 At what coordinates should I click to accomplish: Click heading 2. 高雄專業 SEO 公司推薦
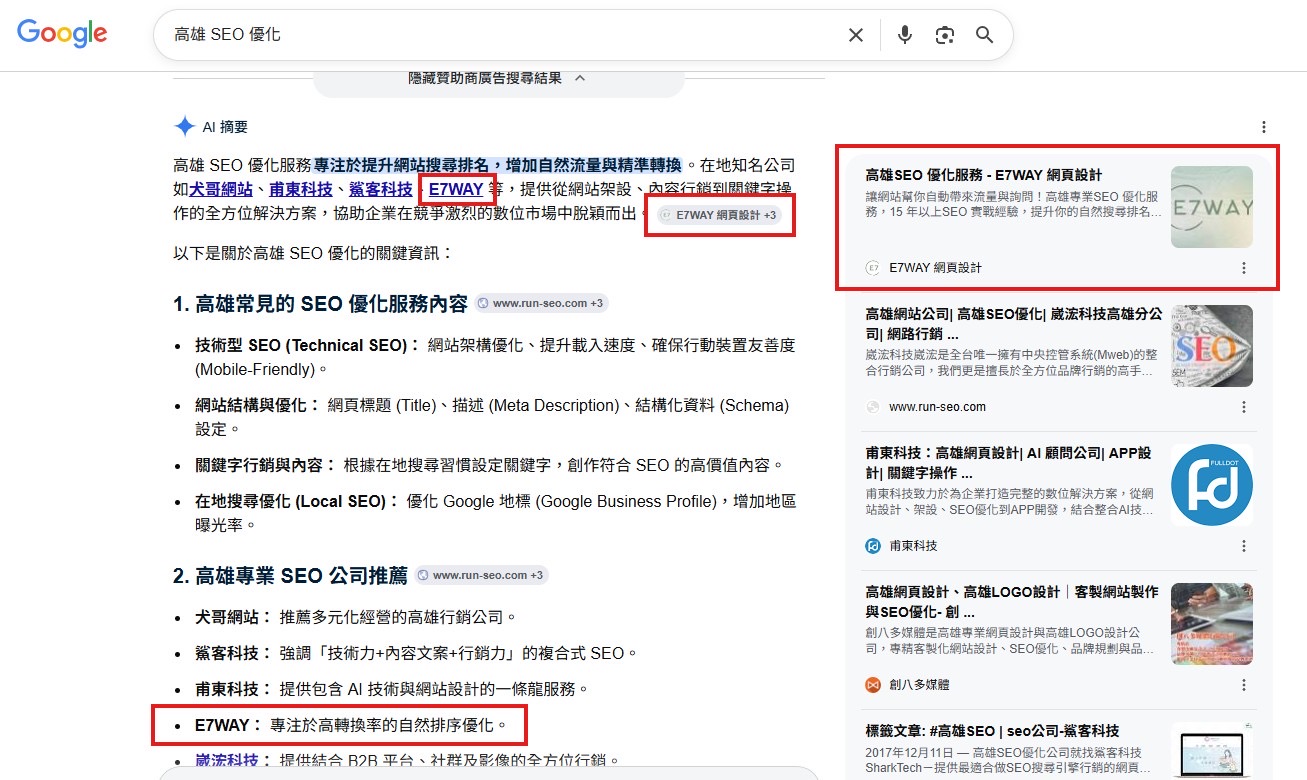291,575
